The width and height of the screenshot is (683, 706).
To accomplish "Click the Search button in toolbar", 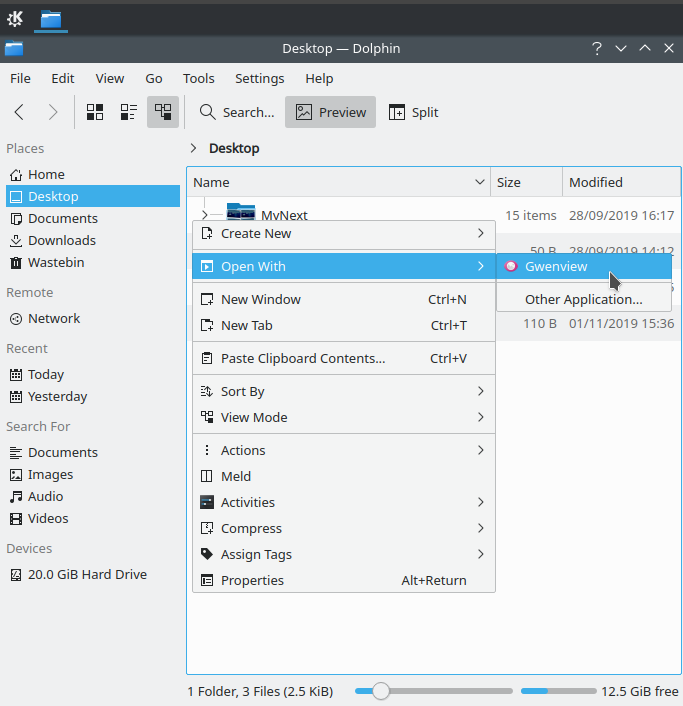I will pos(236,112).
